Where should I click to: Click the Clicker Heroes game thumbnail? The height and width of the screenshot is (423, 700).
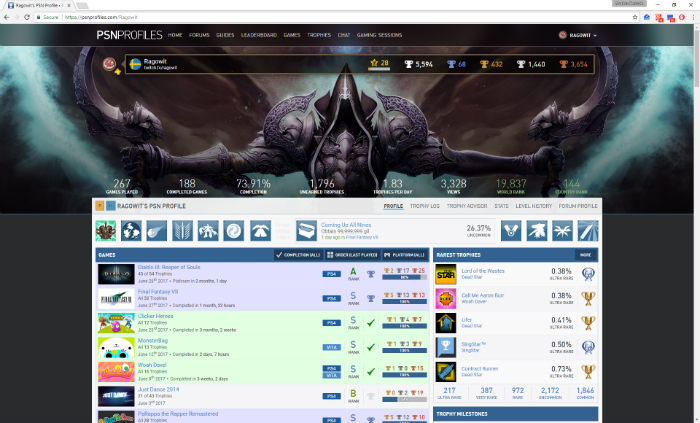tap(116, 323)
